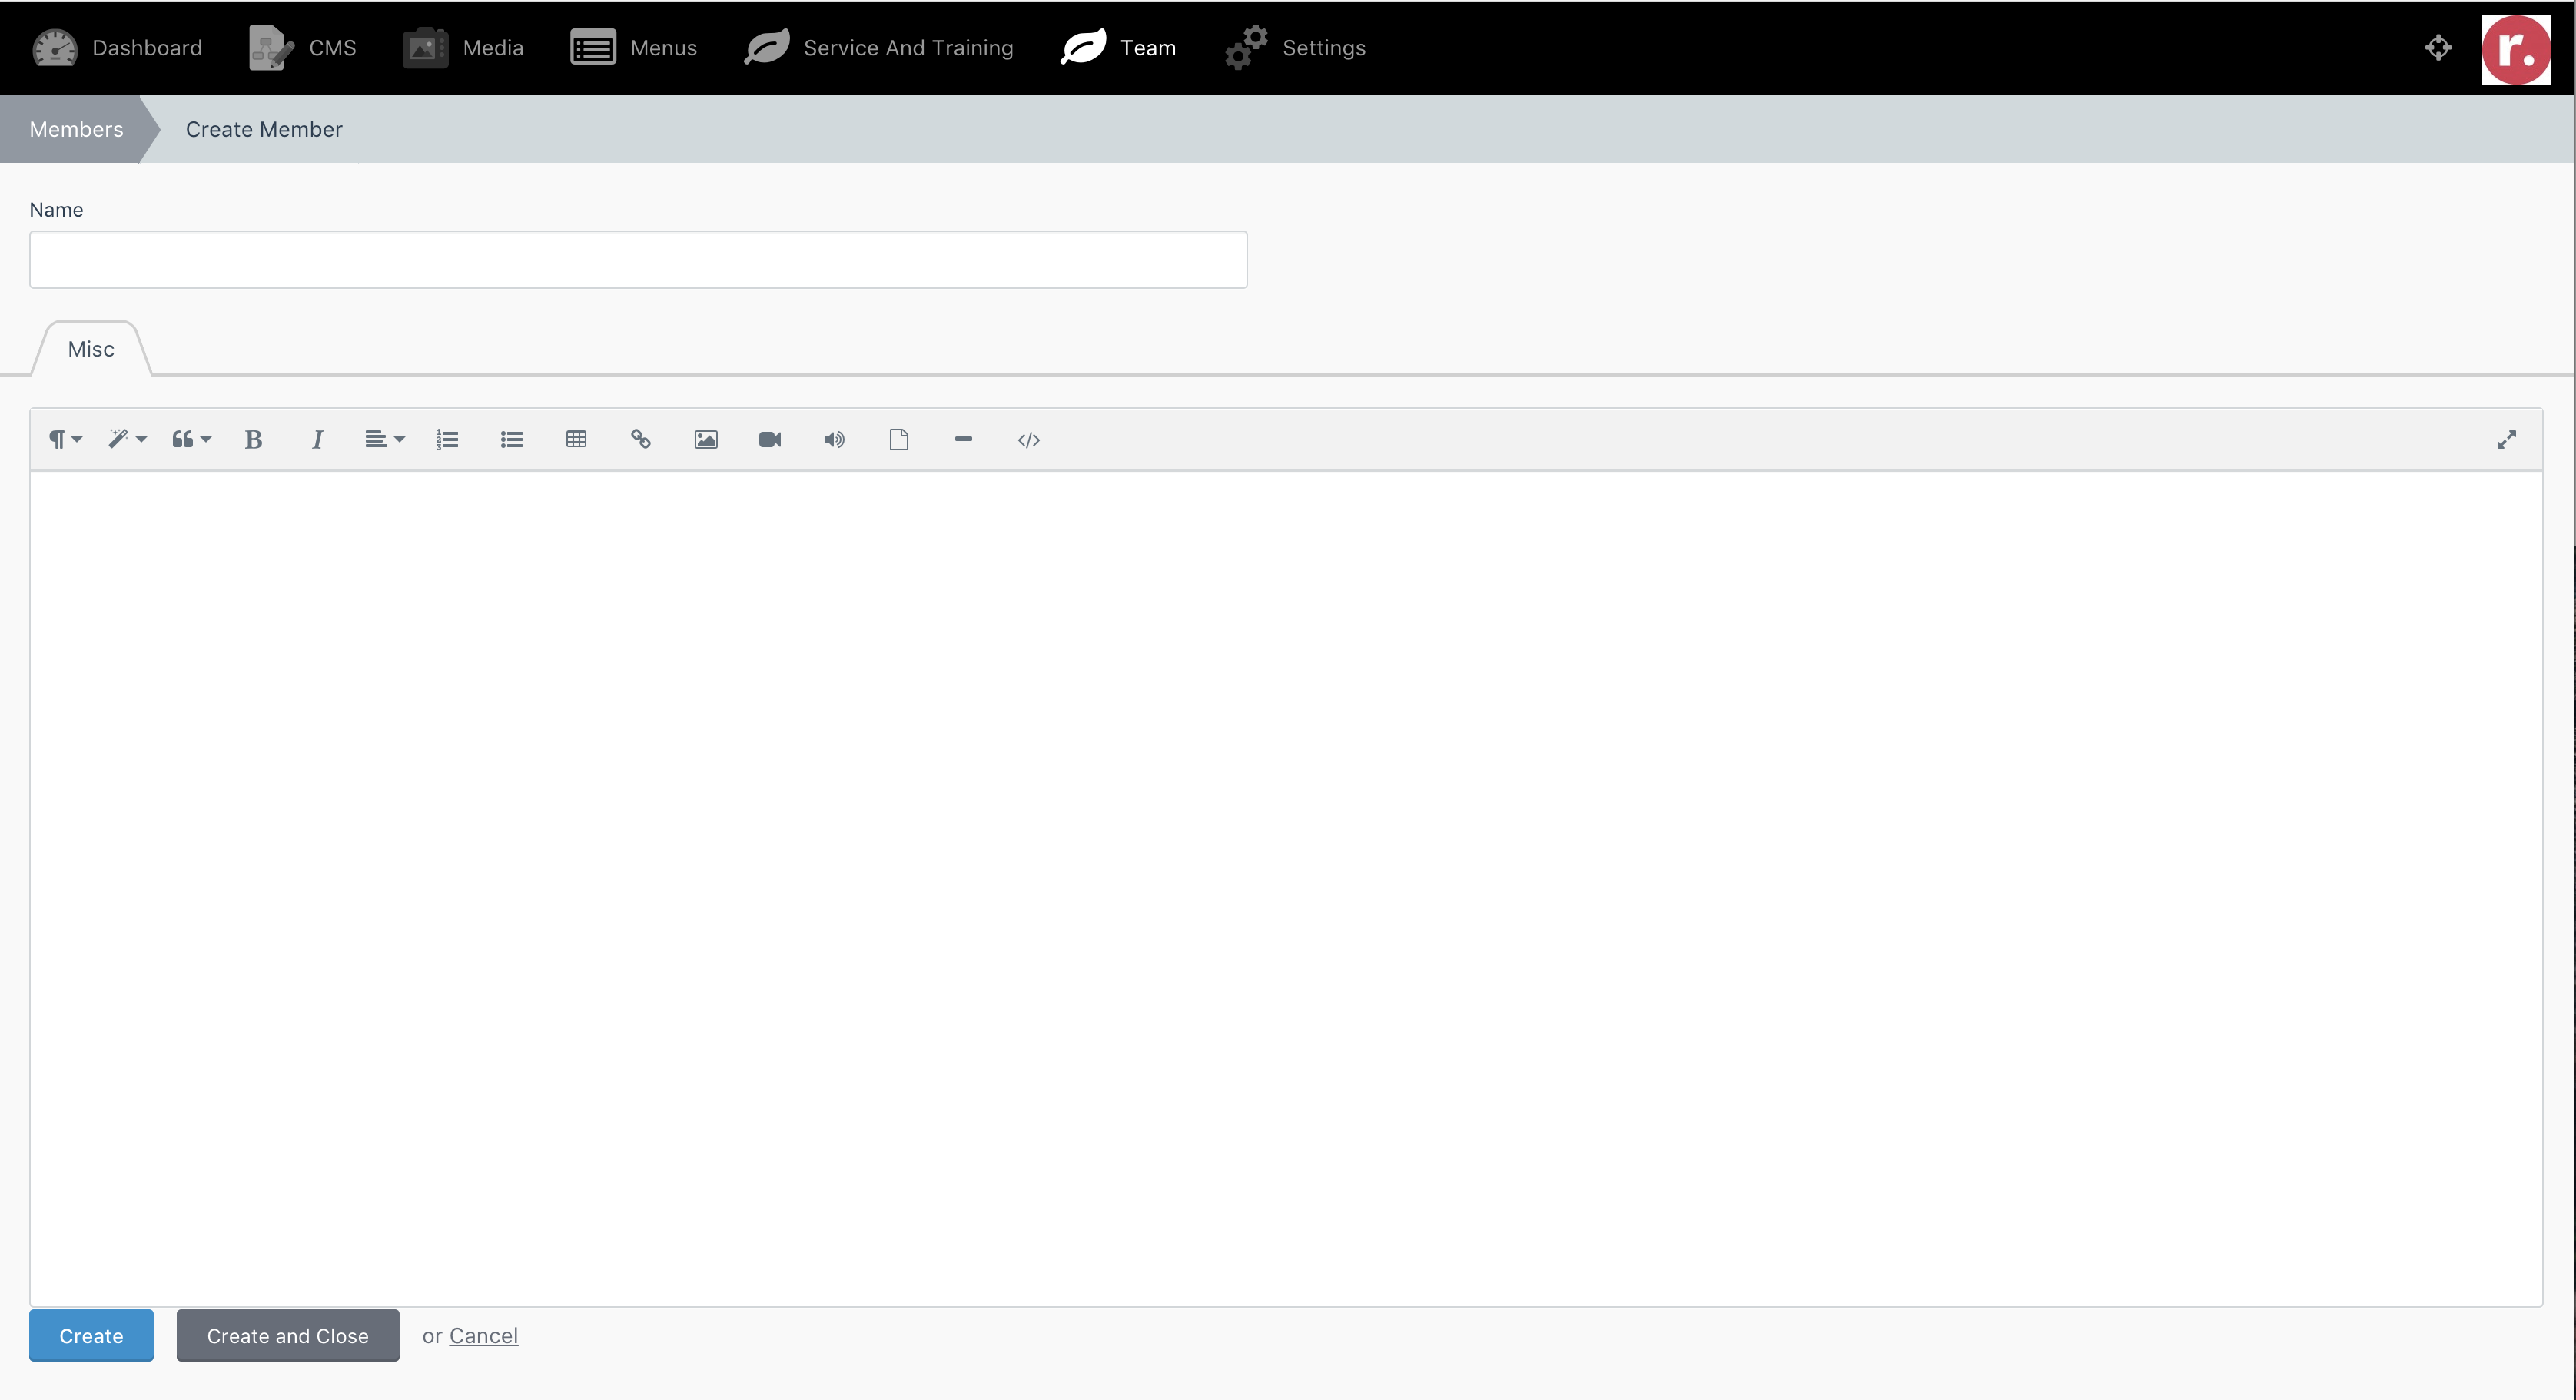Toggle italic formatting in editor
This screenshot has height=1400, width=2576.
(x=317, y=440)
